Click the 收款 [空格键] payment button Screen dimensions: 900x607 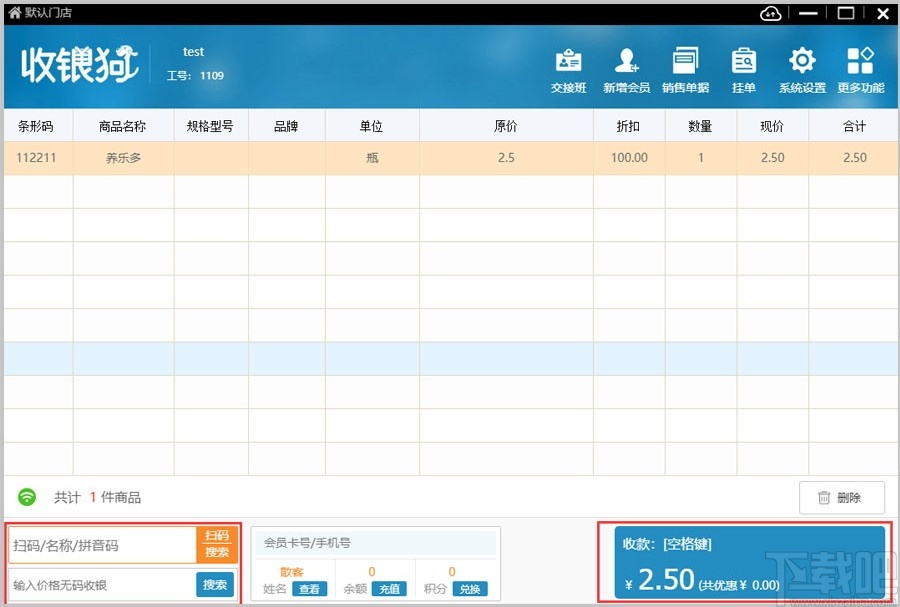(x=749, y=562)
